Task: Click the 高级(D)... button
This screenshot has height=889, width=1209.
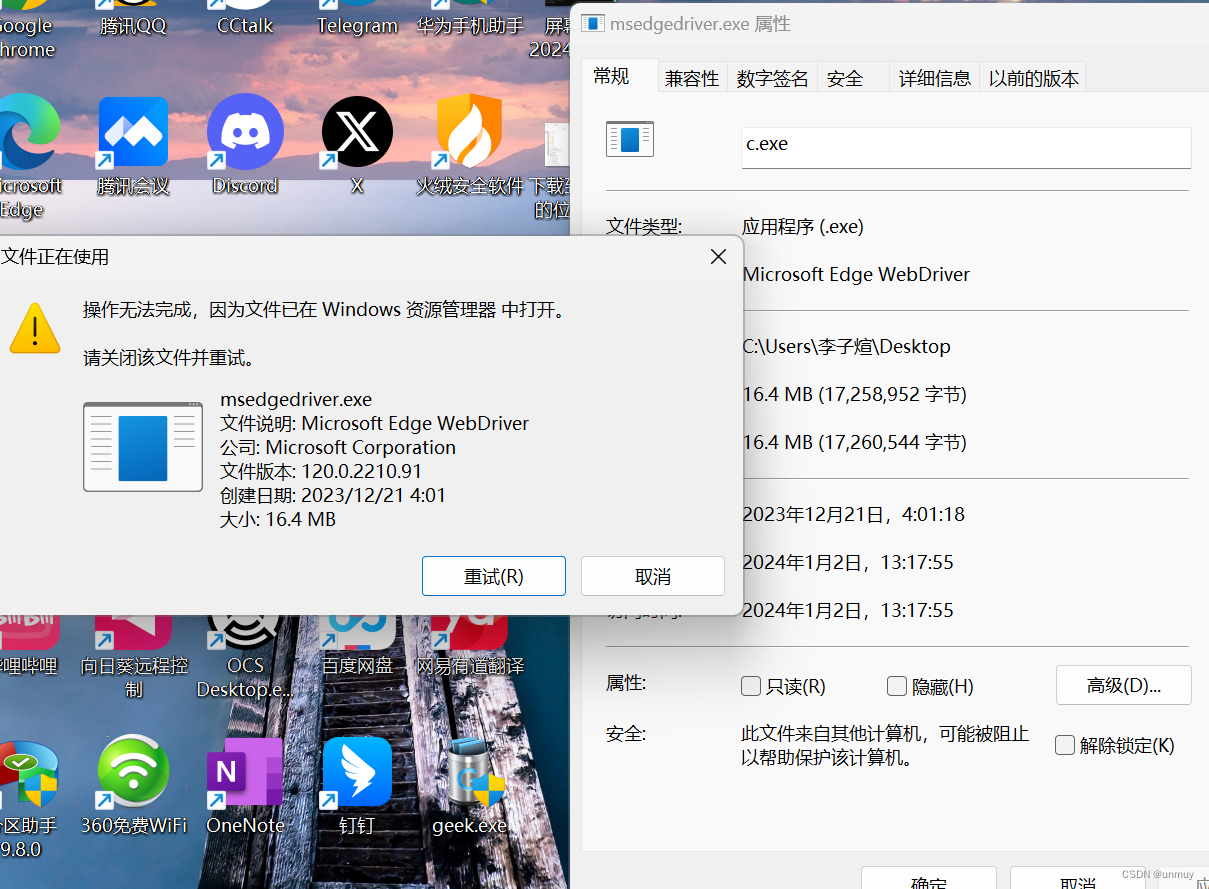Action: coord(1124,685)
